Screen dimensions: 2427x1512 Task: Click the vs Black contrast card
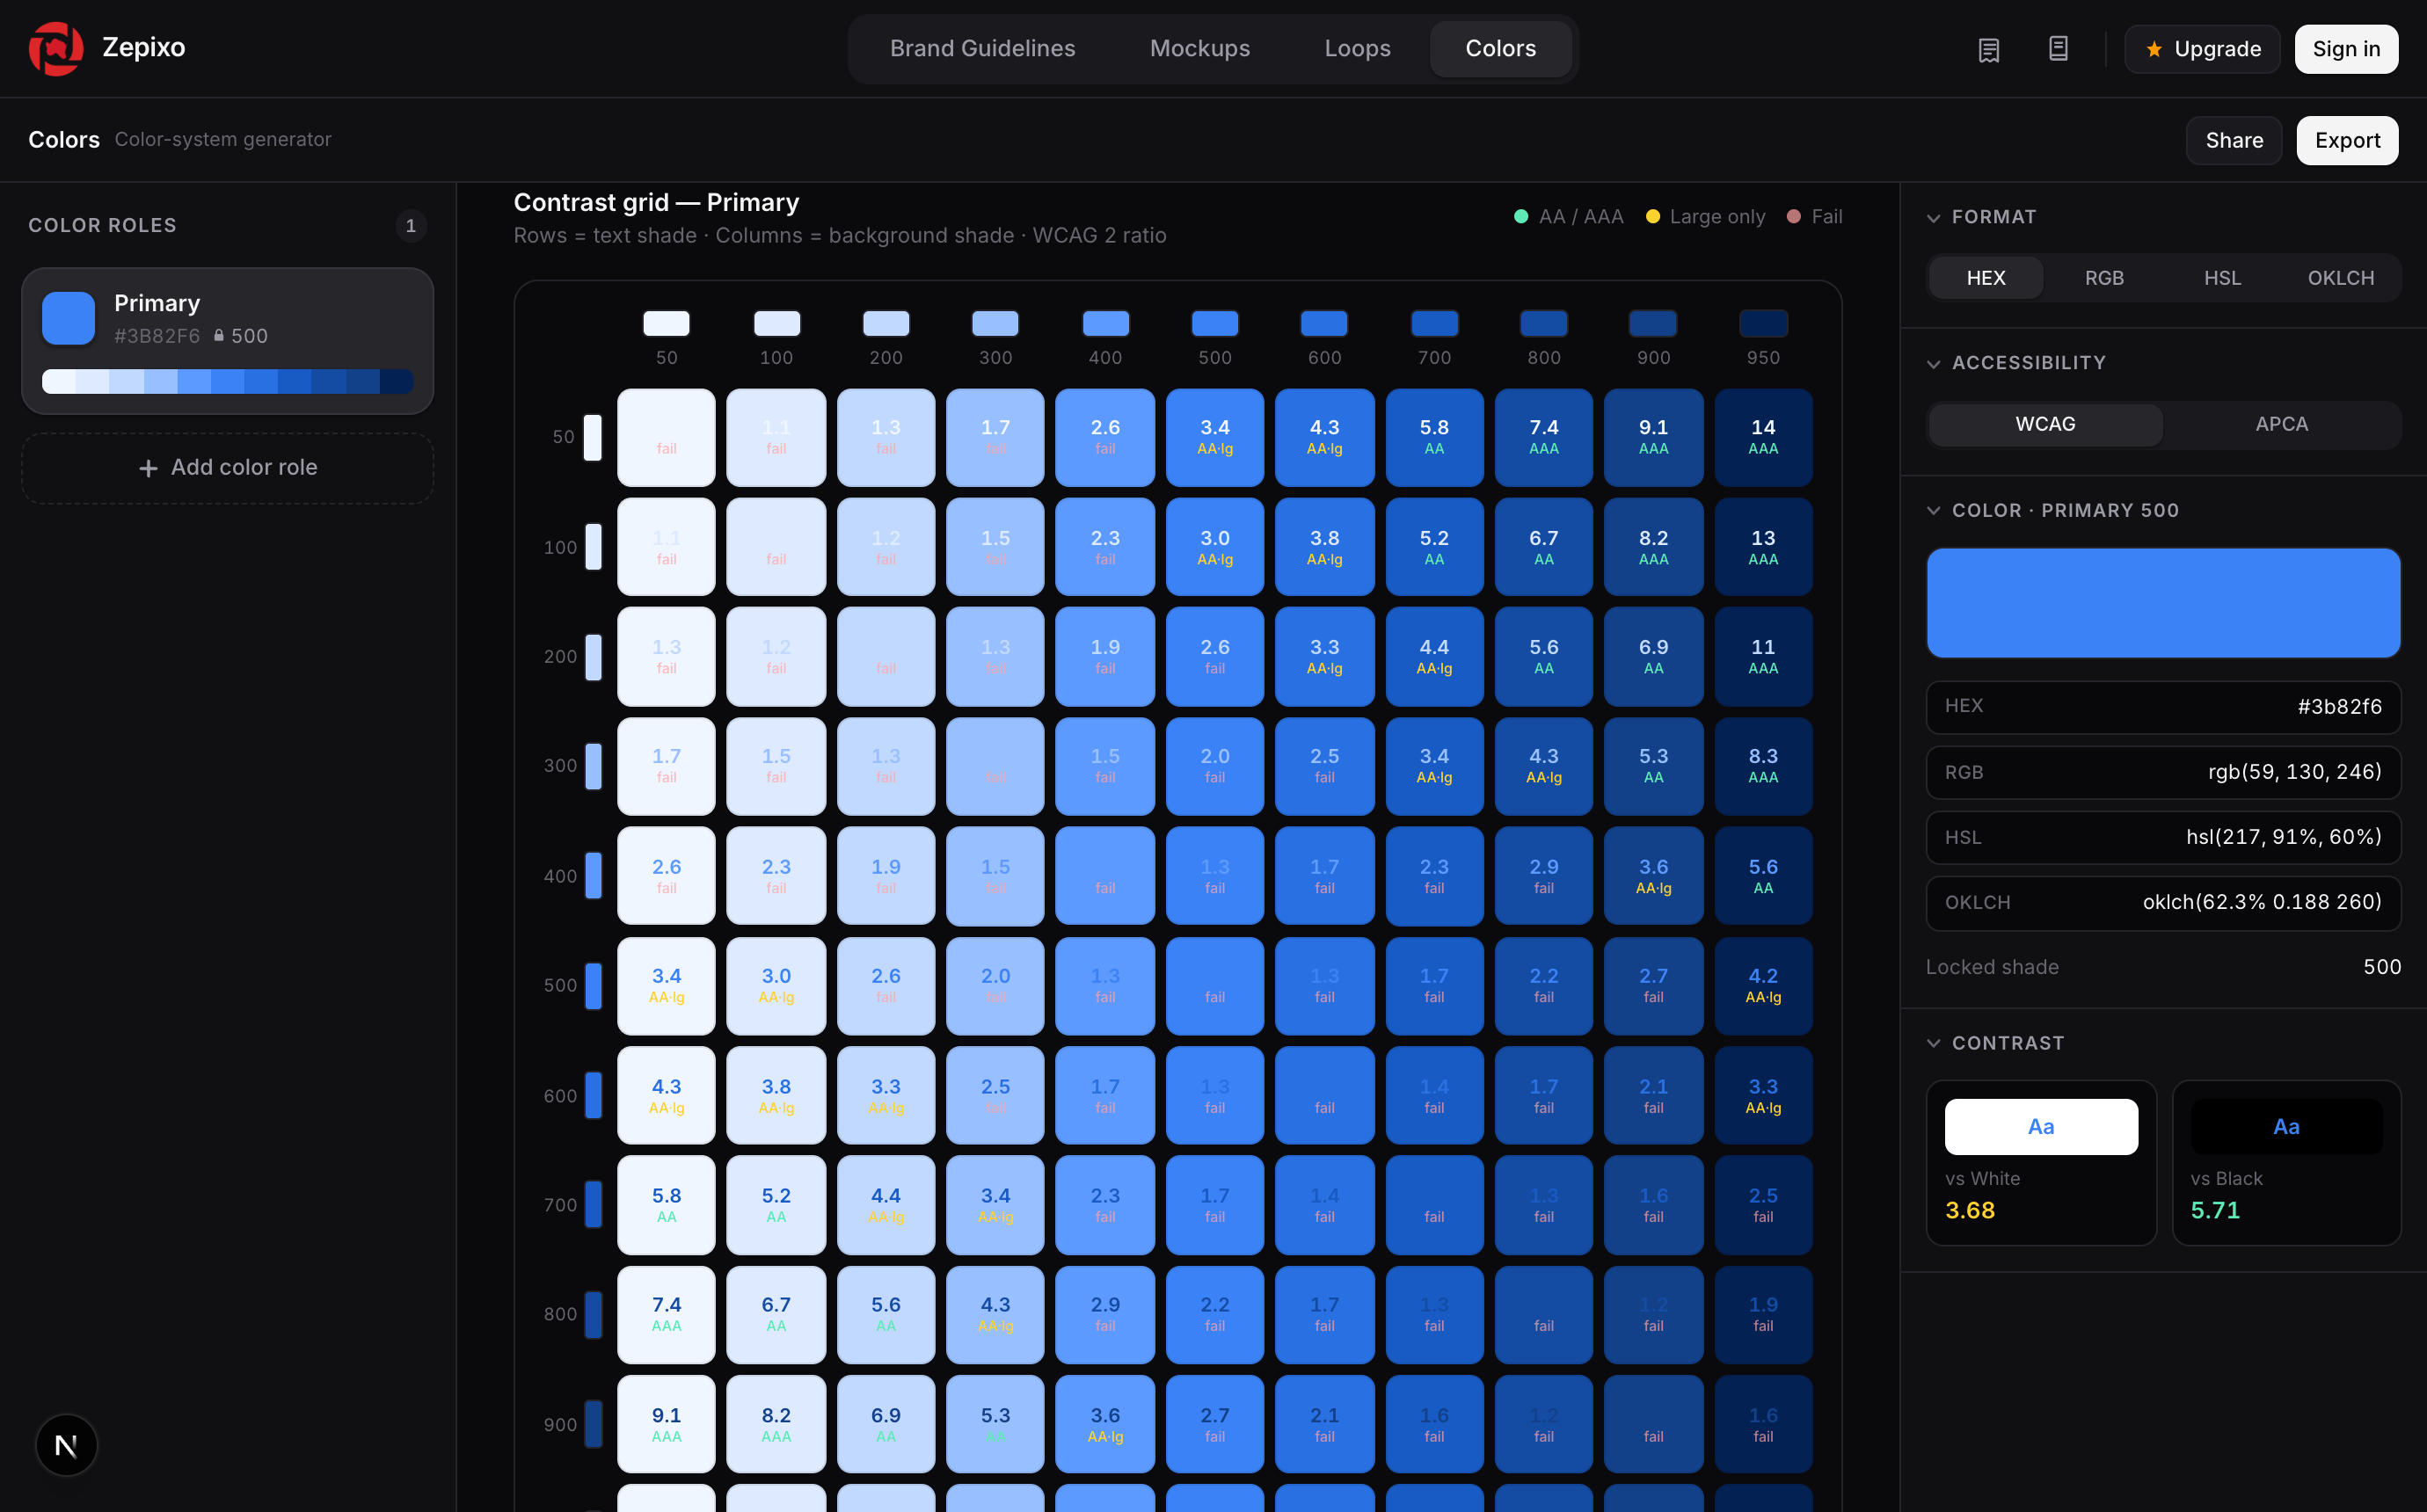tap(2286, 1163)
